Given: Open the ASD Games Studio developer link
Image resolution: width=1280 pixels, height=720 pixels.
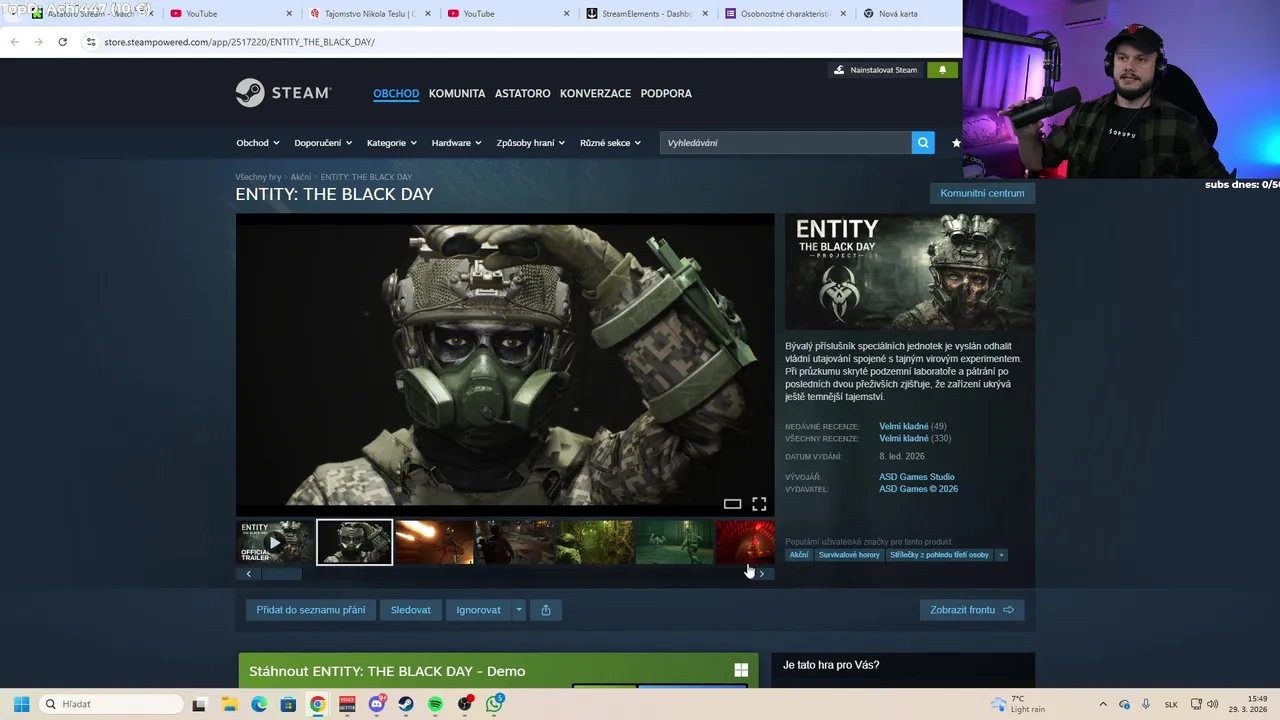Looking at the screenshot, I should click(x=917, y=477).
